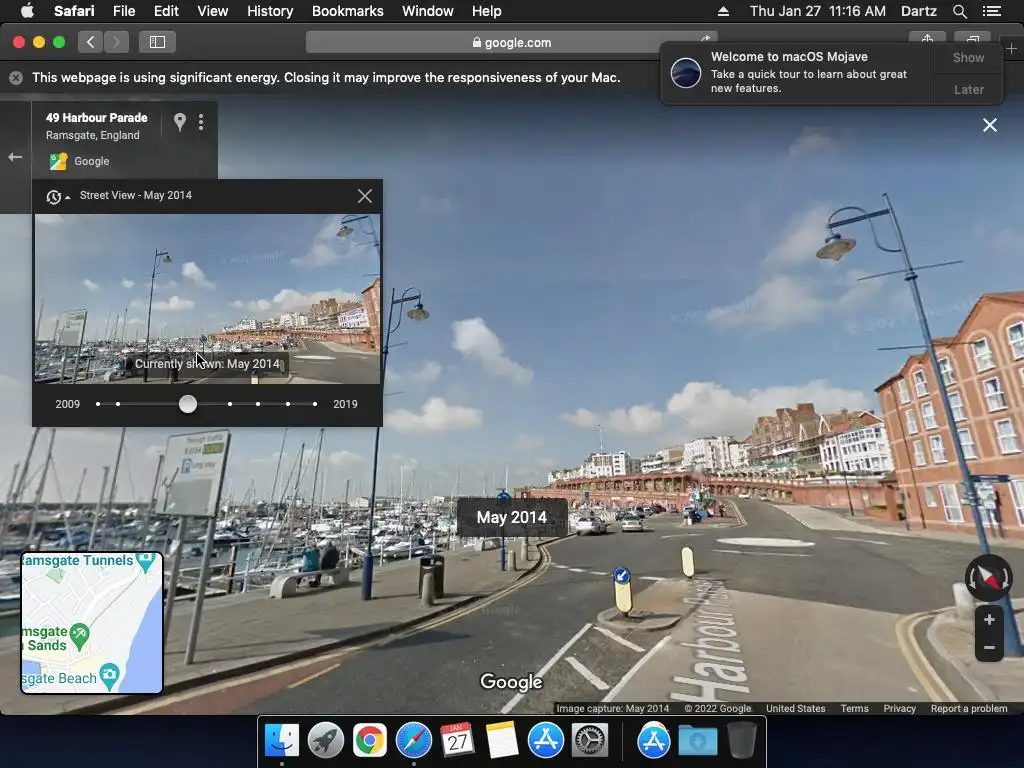Open the Bookmarks menu

pos(347,11)
